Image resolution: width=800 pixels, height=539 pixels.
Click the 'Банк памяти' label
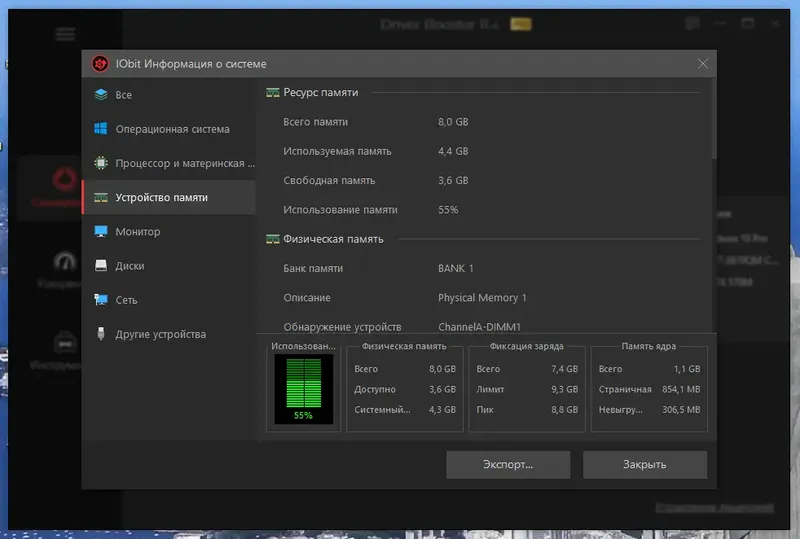[x=313, y=268]
